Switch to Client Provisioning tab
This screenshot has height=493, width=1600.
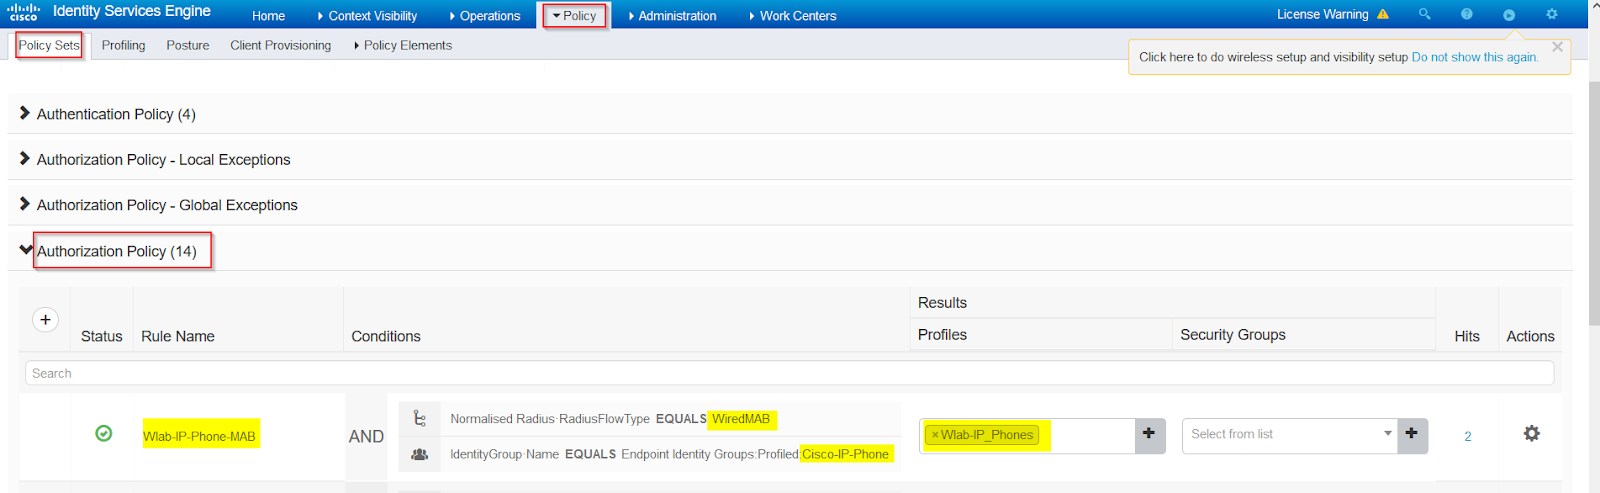click(280, 45)
